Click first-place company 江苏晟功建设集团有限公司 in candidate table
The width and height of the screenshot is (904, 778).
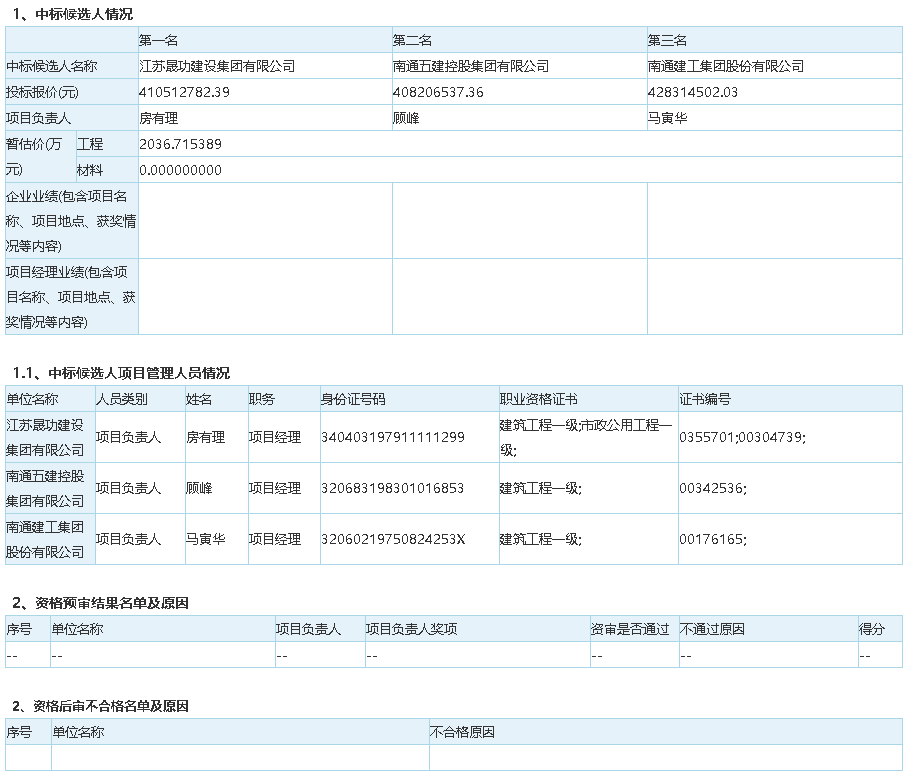[x=217, y=66]
